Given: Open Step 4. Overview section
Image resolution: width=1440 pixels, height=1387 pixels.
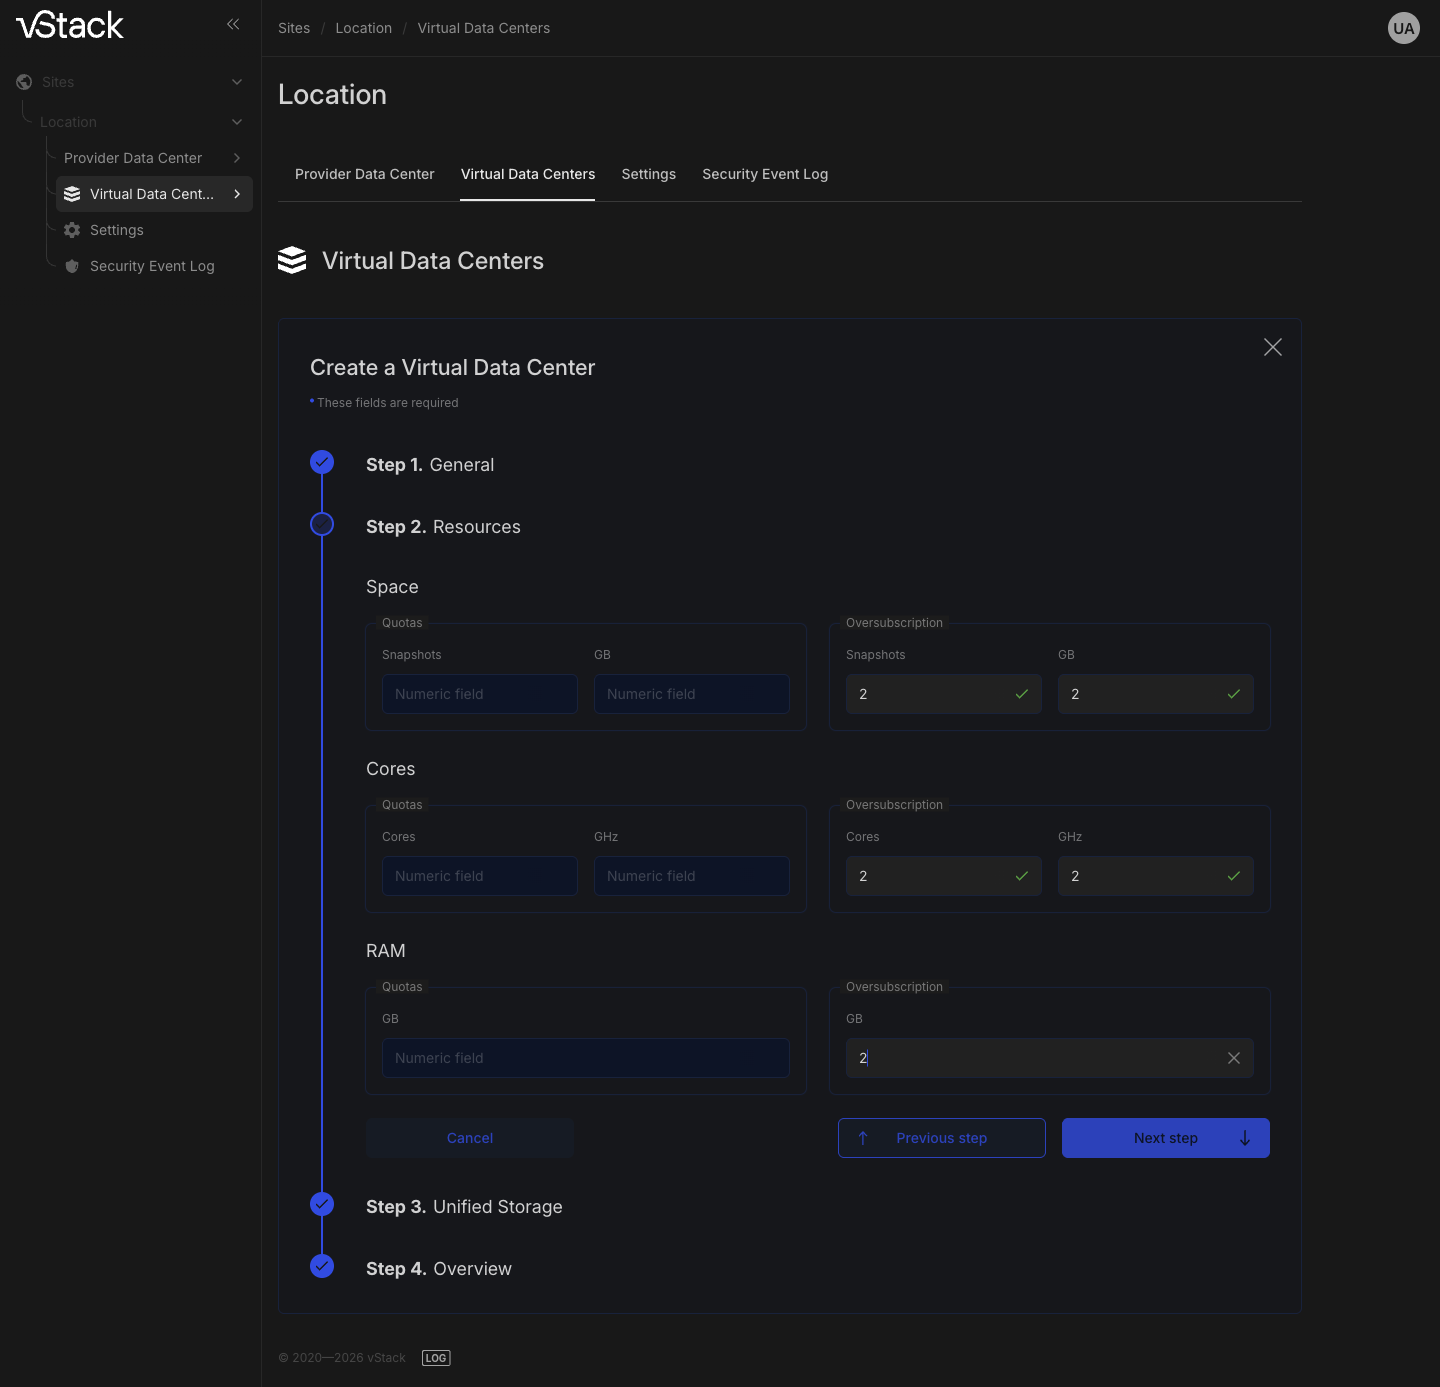Looking at the screenshot, I should coord(439,1269).
